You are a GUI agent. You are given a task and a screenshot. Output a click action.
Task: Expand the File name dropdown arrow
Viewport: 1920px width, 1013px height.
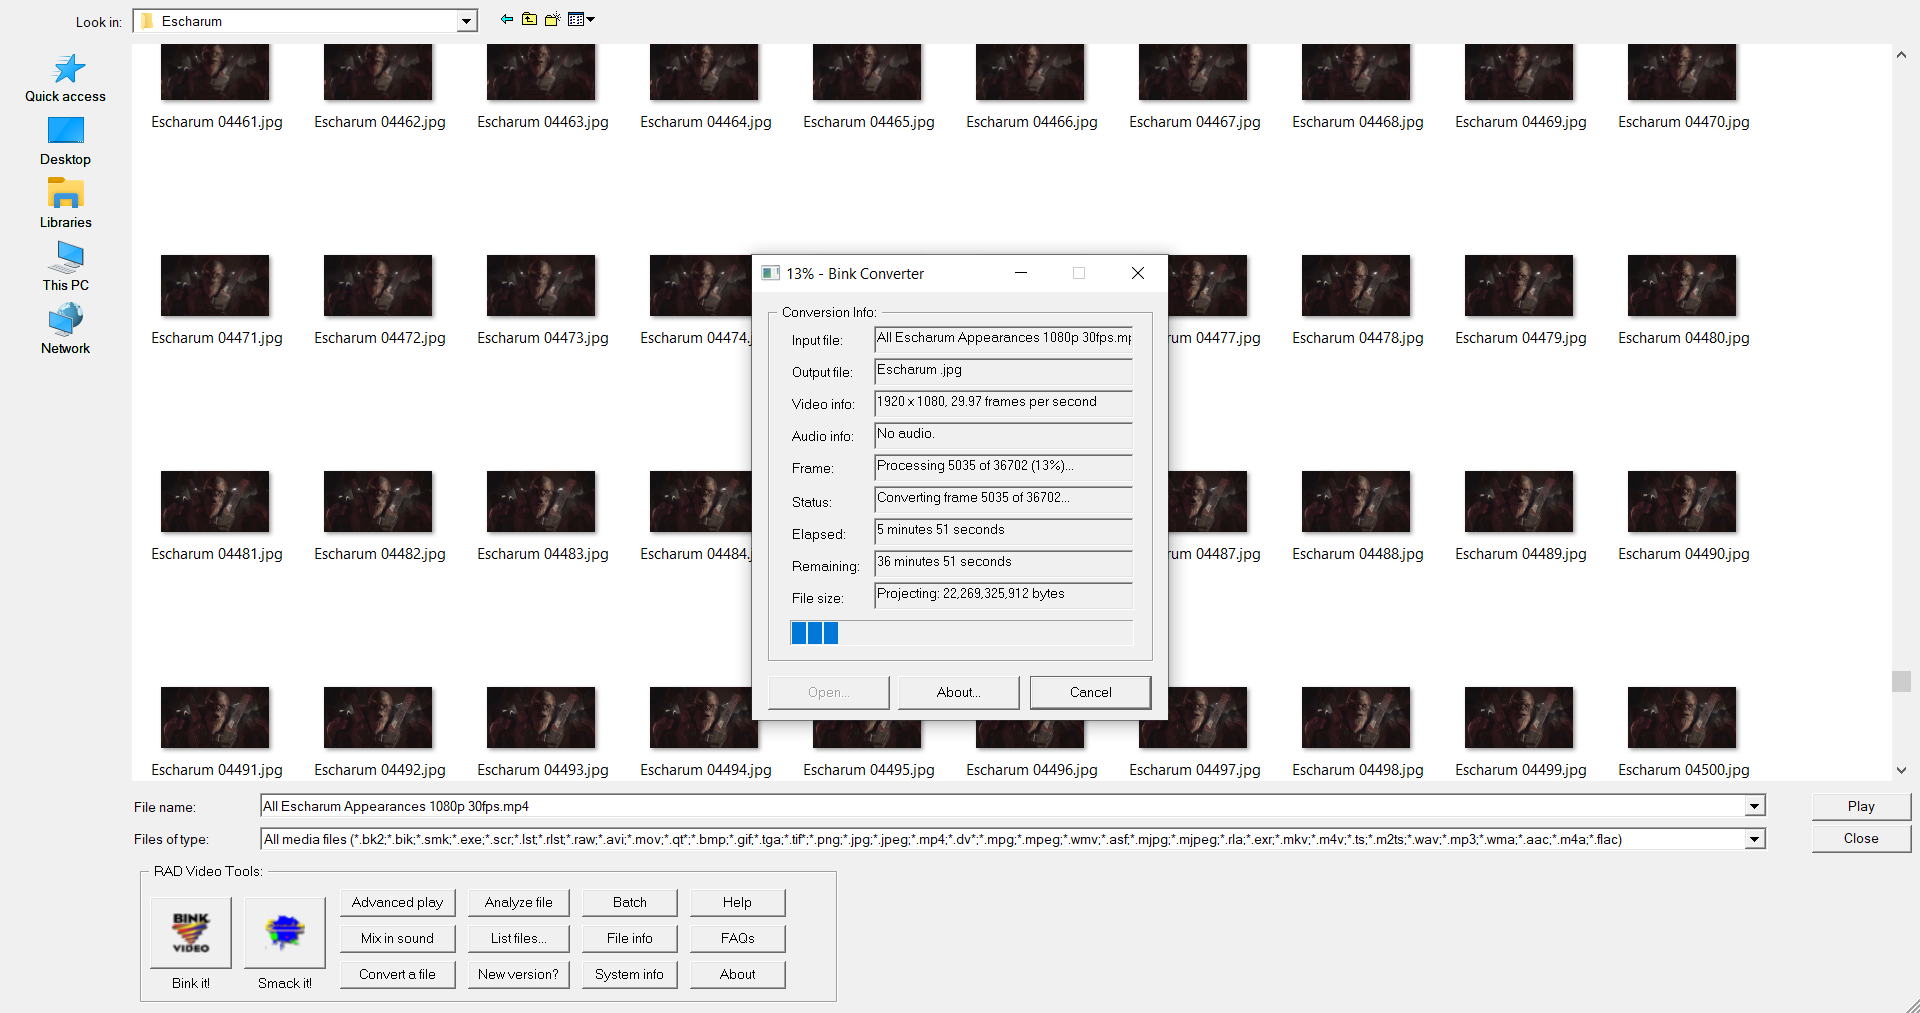click(x=1754, y=806)
